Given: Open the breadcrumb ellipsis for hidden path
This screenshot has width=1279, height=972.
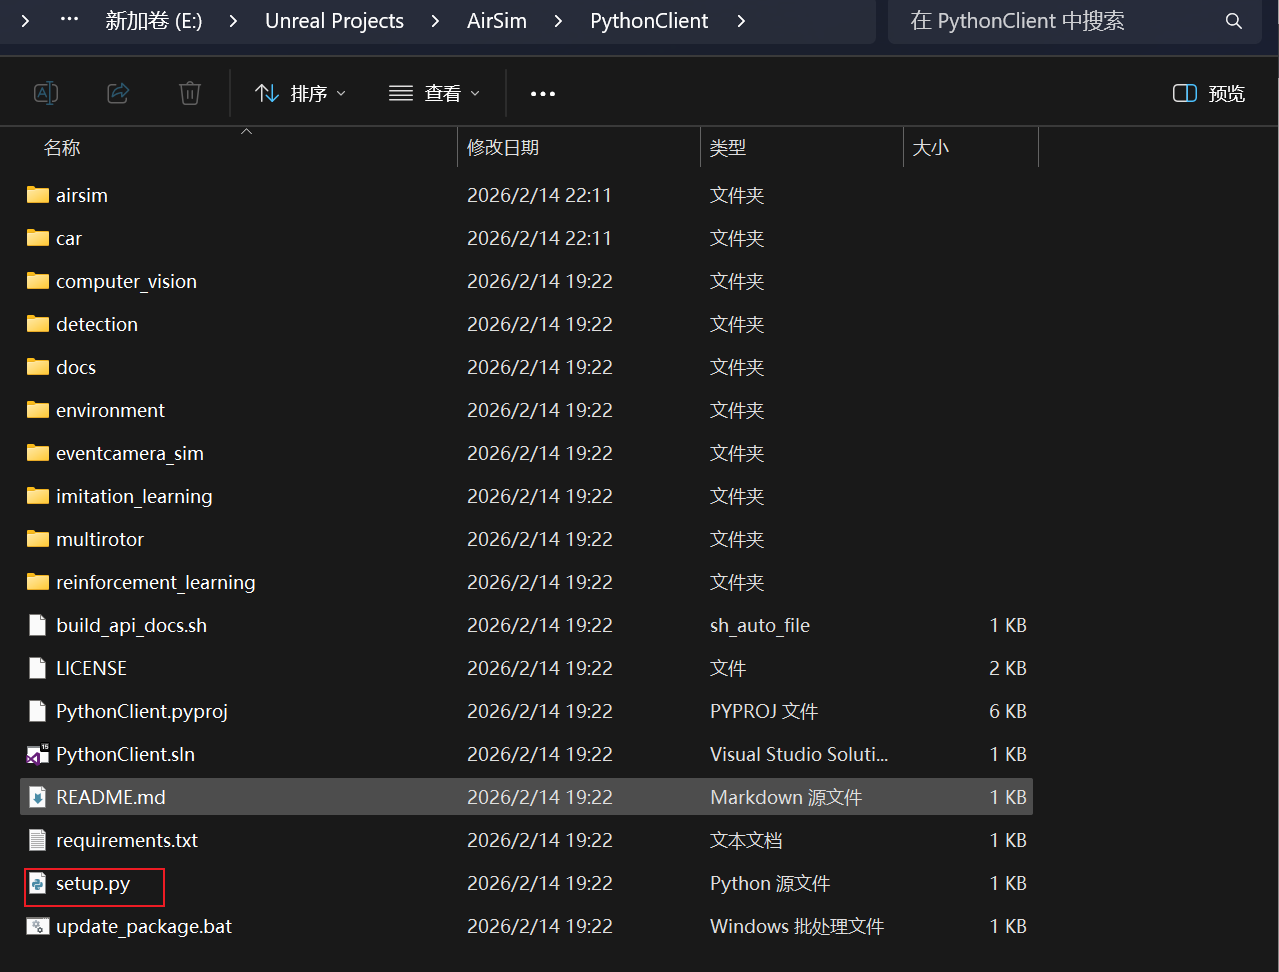Looking at the screenshot, I should [x=69, y=19].
